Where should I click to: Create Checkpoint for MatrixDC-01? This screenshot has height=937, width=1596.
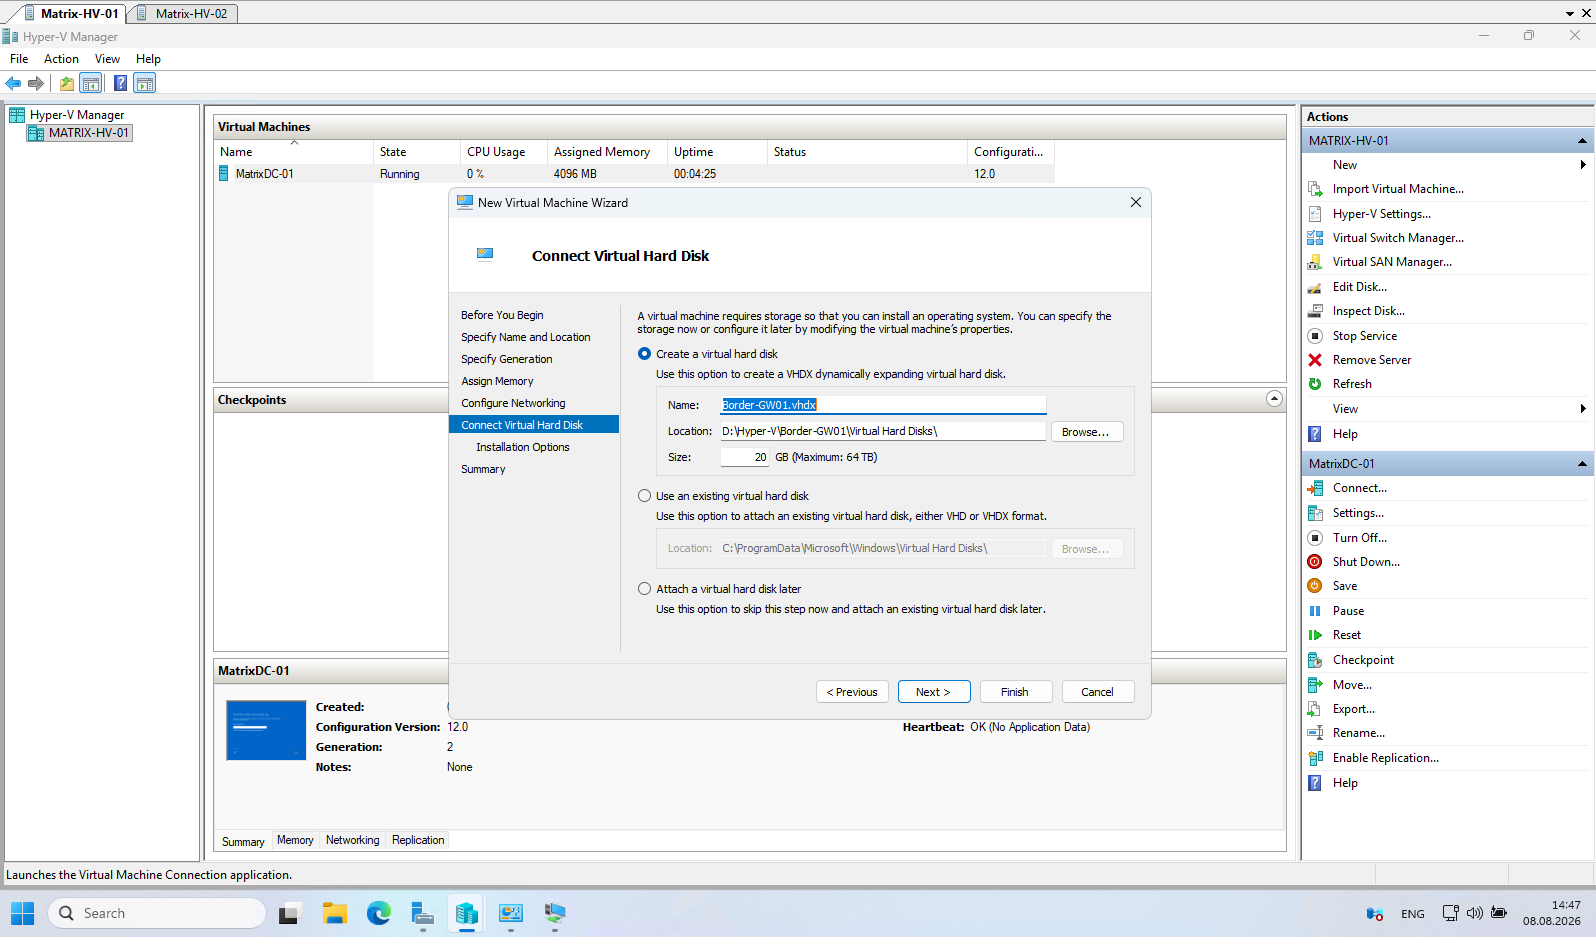(x=1363, y=660)
